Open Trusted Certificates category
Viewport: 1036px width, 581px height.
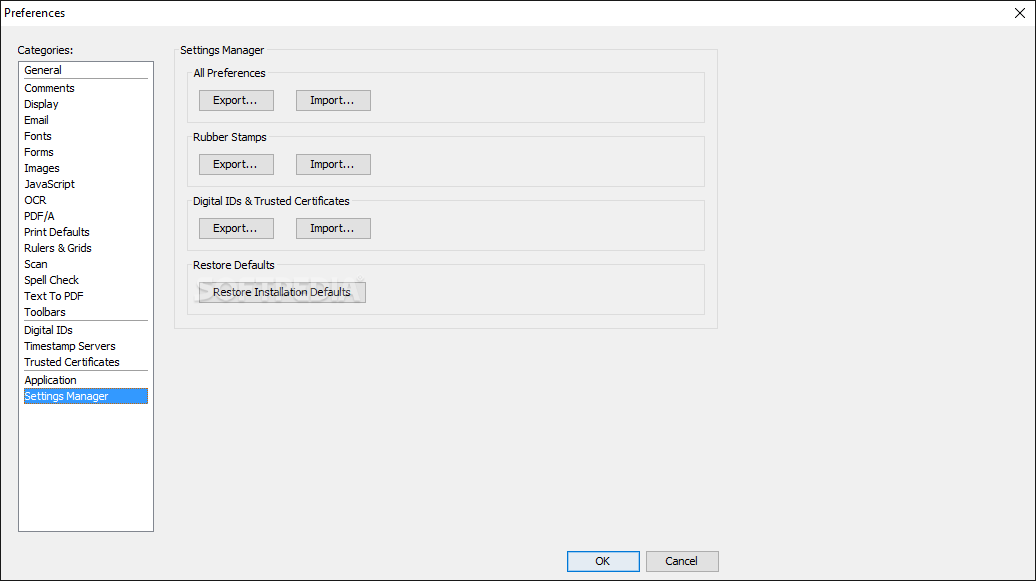click(86, 362)
